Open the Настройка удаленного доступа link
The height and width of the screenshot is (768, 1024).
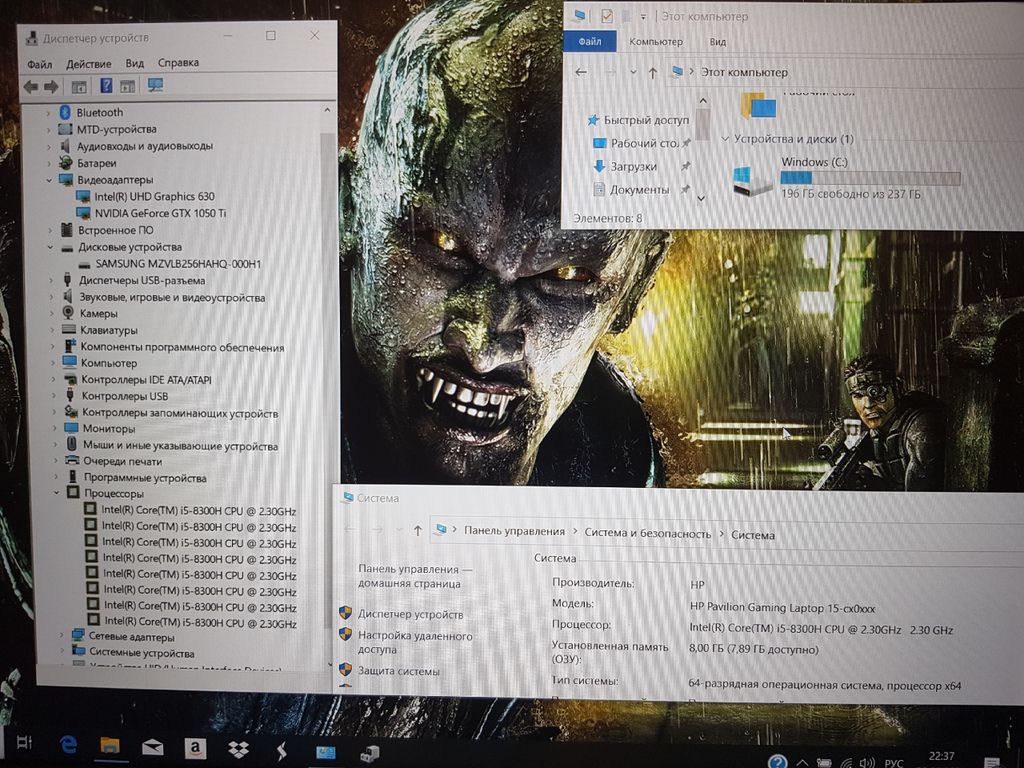415,643
